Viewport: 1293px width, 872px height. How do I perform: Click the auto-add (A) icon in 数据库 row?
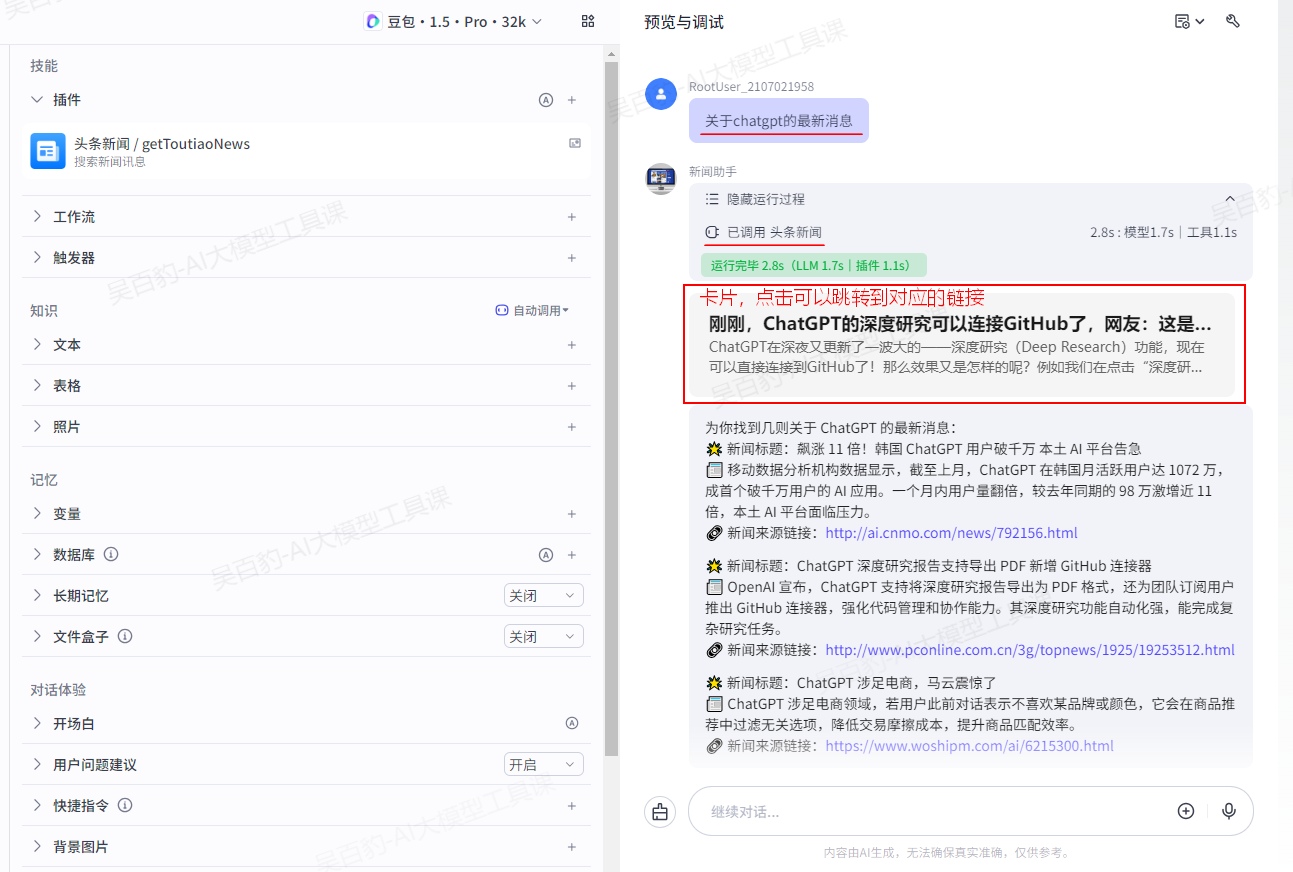[546, 555]
